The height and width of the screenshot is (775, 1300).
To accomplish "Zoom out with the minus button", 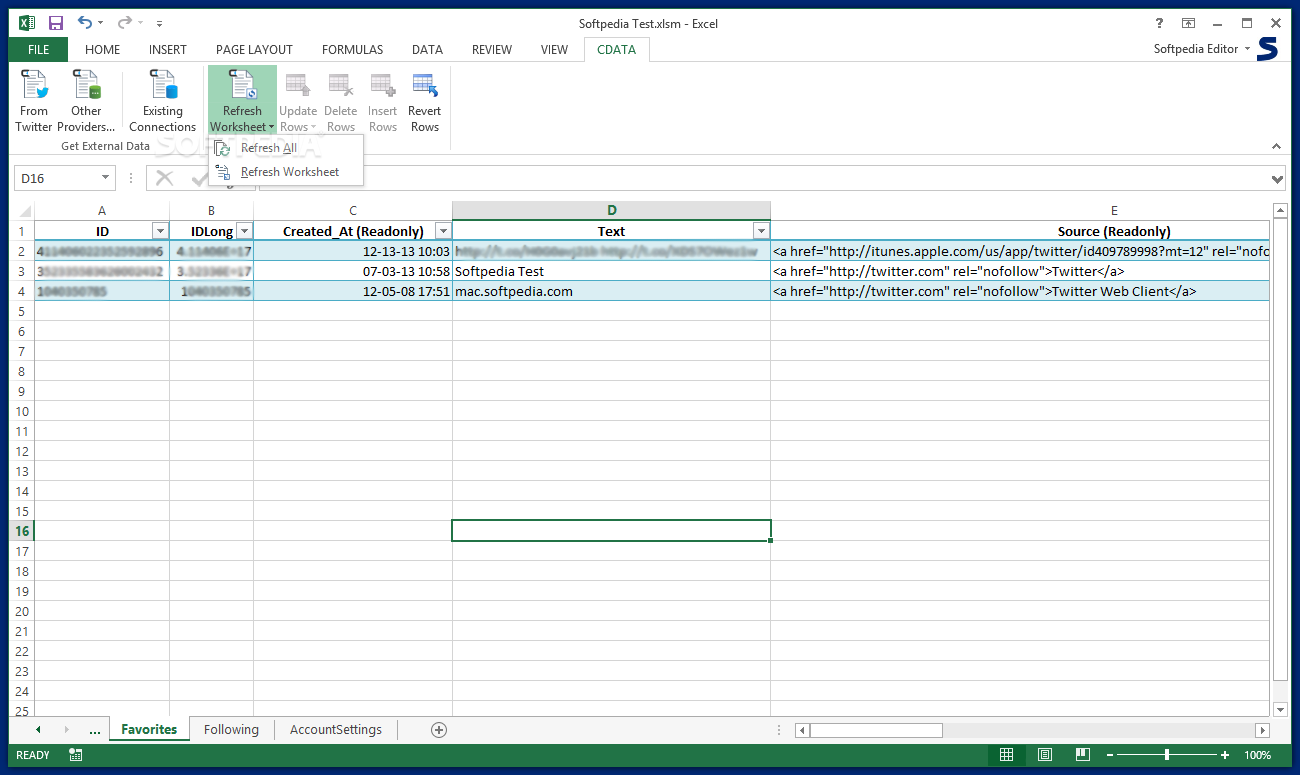I will (x=1109, y=755).
